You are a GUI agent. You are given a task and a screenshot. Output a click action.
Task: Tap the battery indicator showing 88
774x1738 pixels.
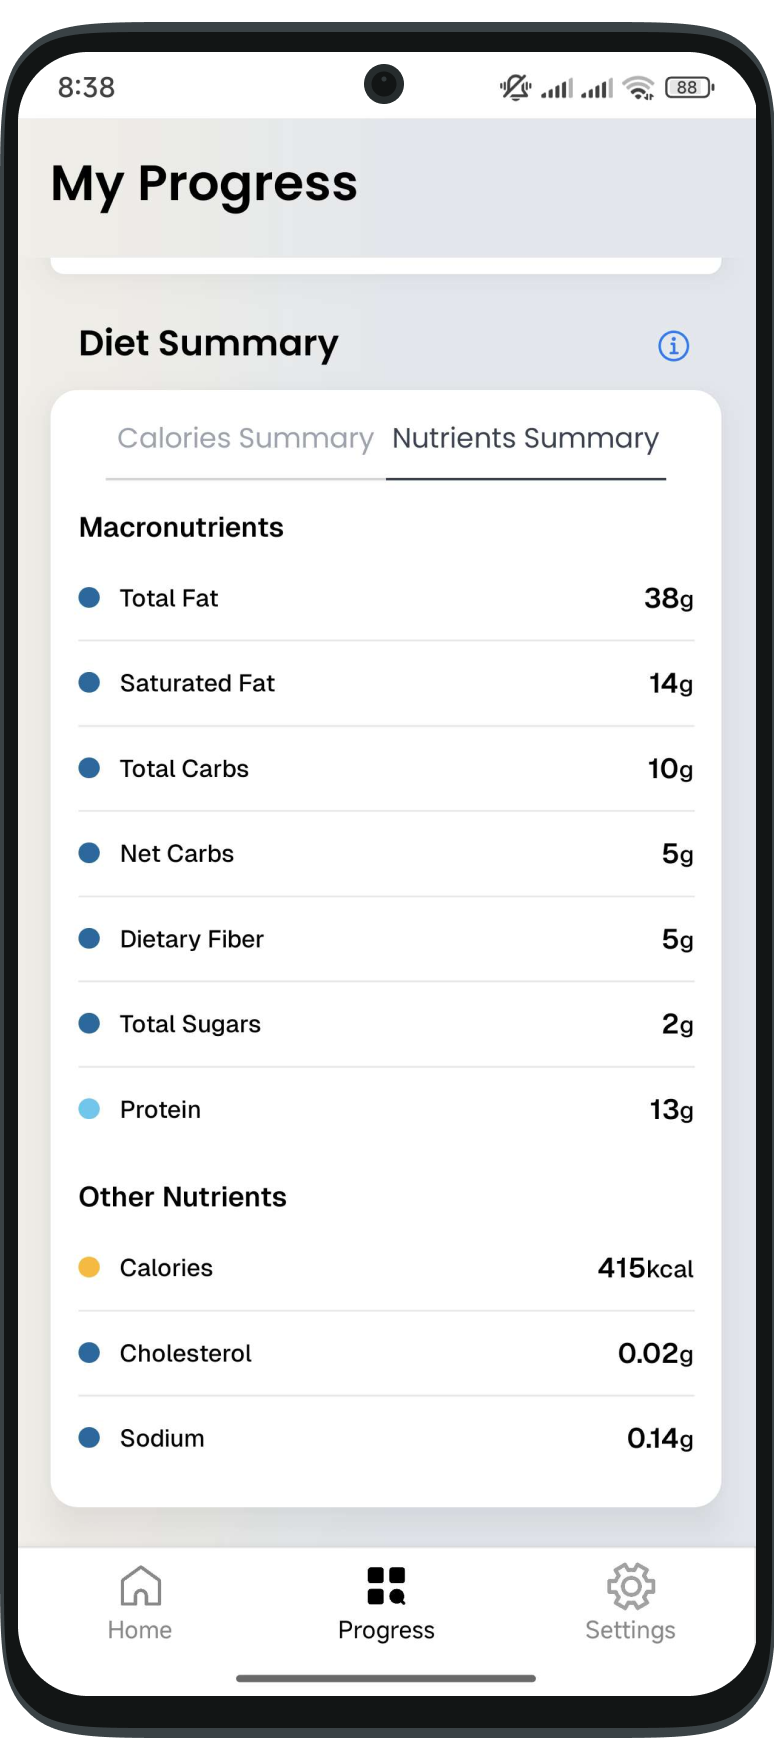[690, 88]
